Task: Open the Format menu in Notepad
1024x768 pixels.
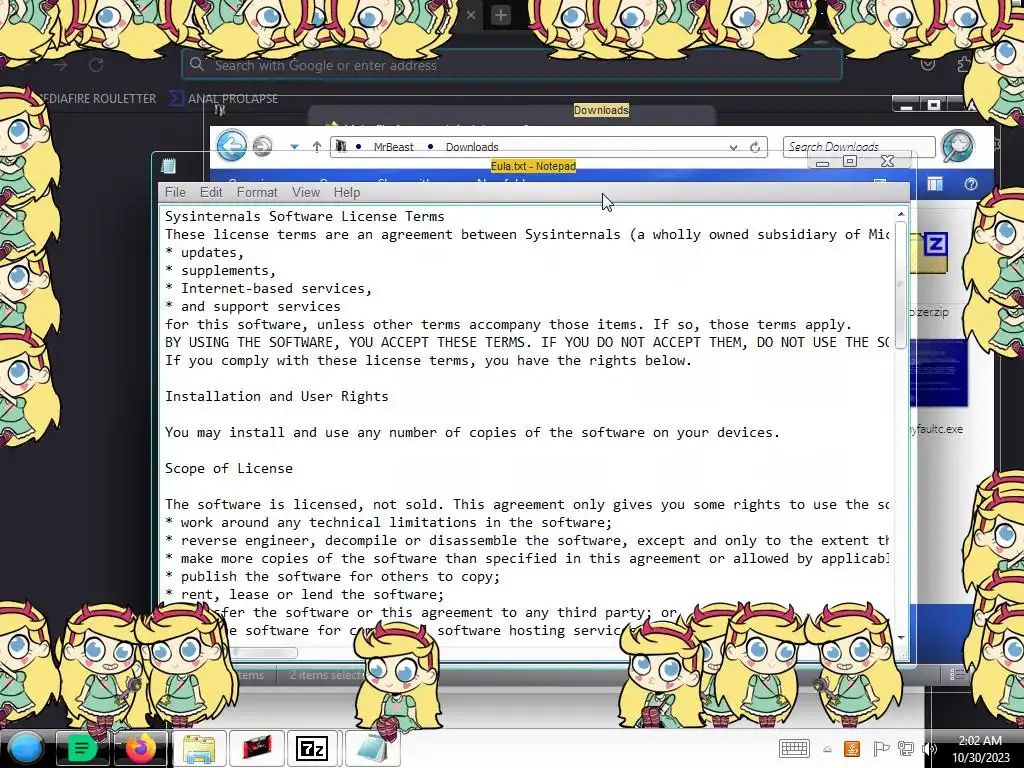Action: tap(257, 193)
